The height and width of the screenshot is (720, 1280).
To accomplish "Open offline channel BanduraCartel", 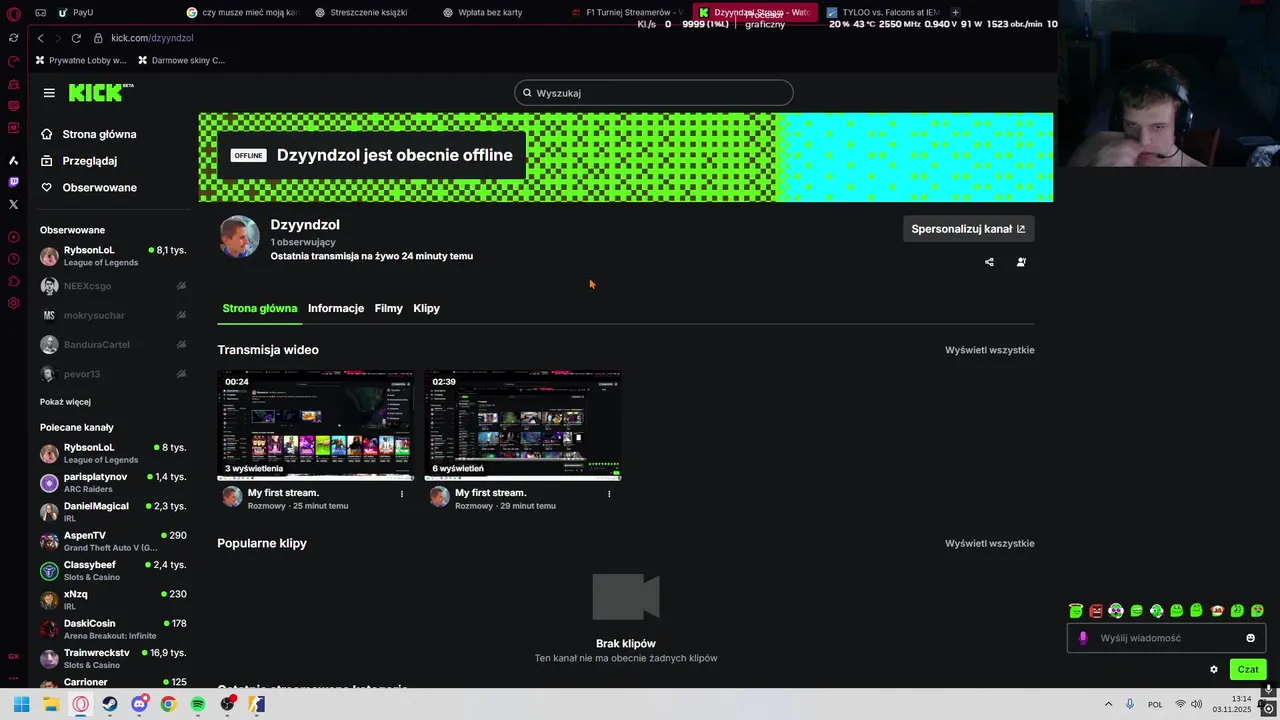I will [113, 344].
